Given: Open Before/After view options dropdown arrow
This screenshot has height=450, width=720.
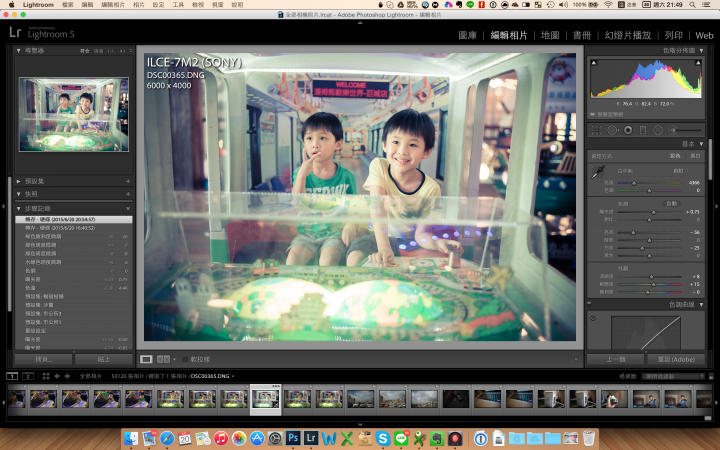Looking at the screenshot, I should click(174, 359).
